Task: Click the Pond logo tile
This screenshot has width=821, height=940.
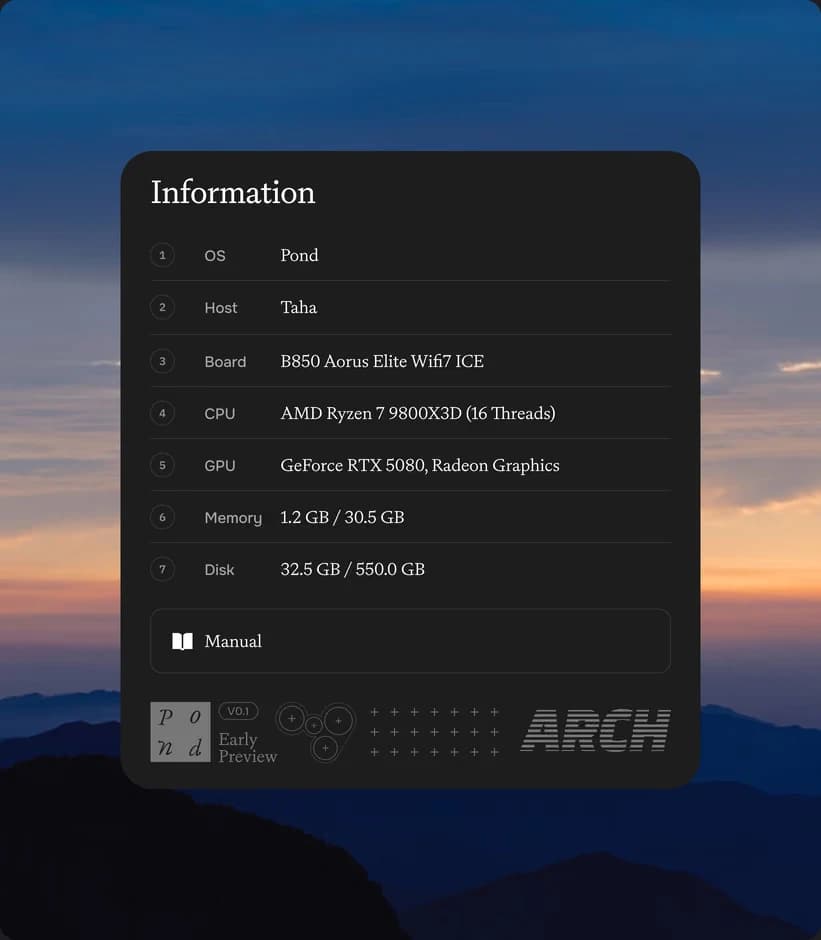Action: [180, 732]
